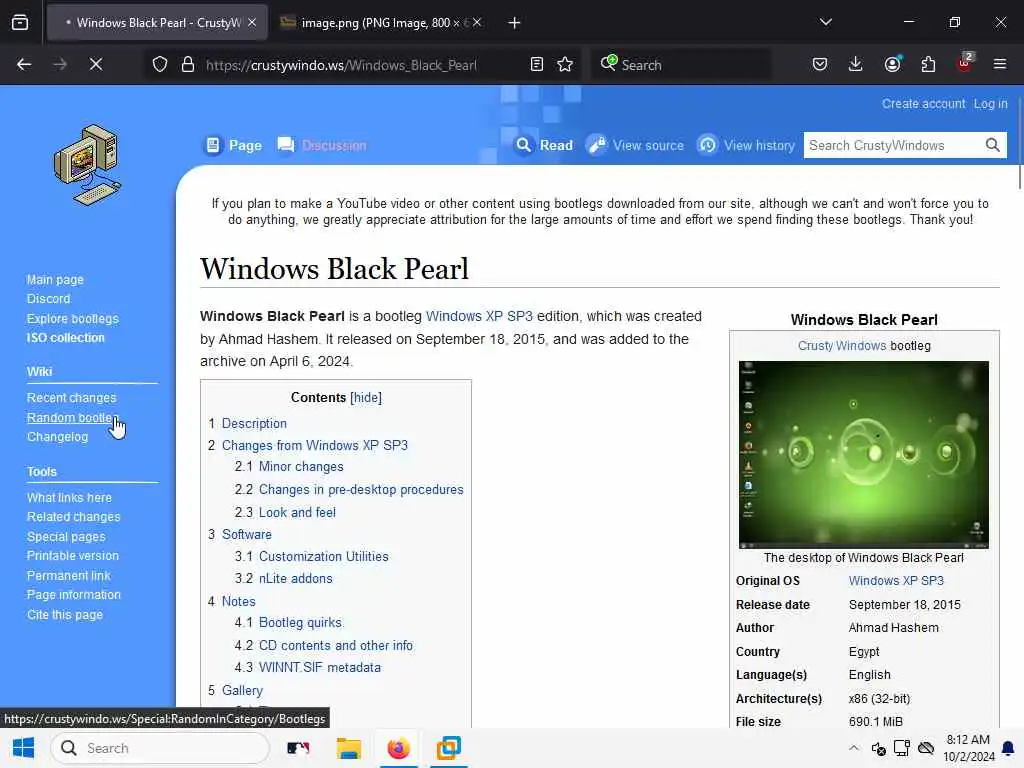Open the Downloads panel icon
The width and height of the screenshot is (1024, 768).
[x=856, y=64]
